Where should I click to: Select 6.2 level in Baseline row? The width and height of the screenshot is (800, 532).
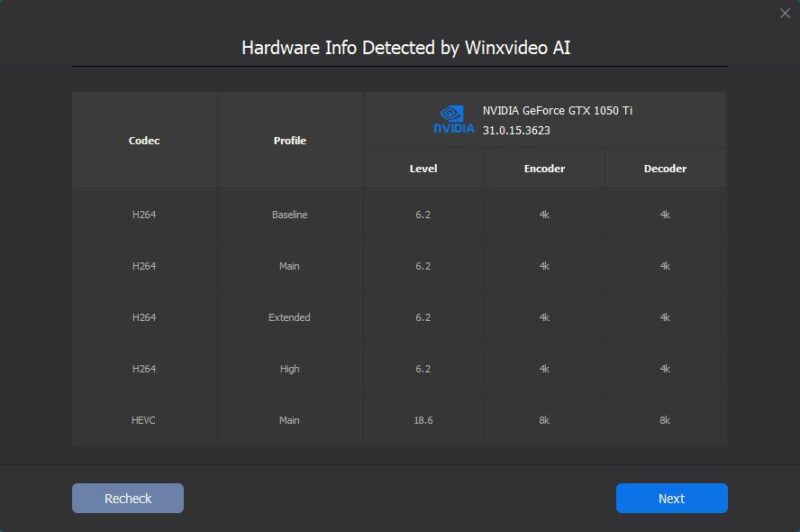click(423, 215)
